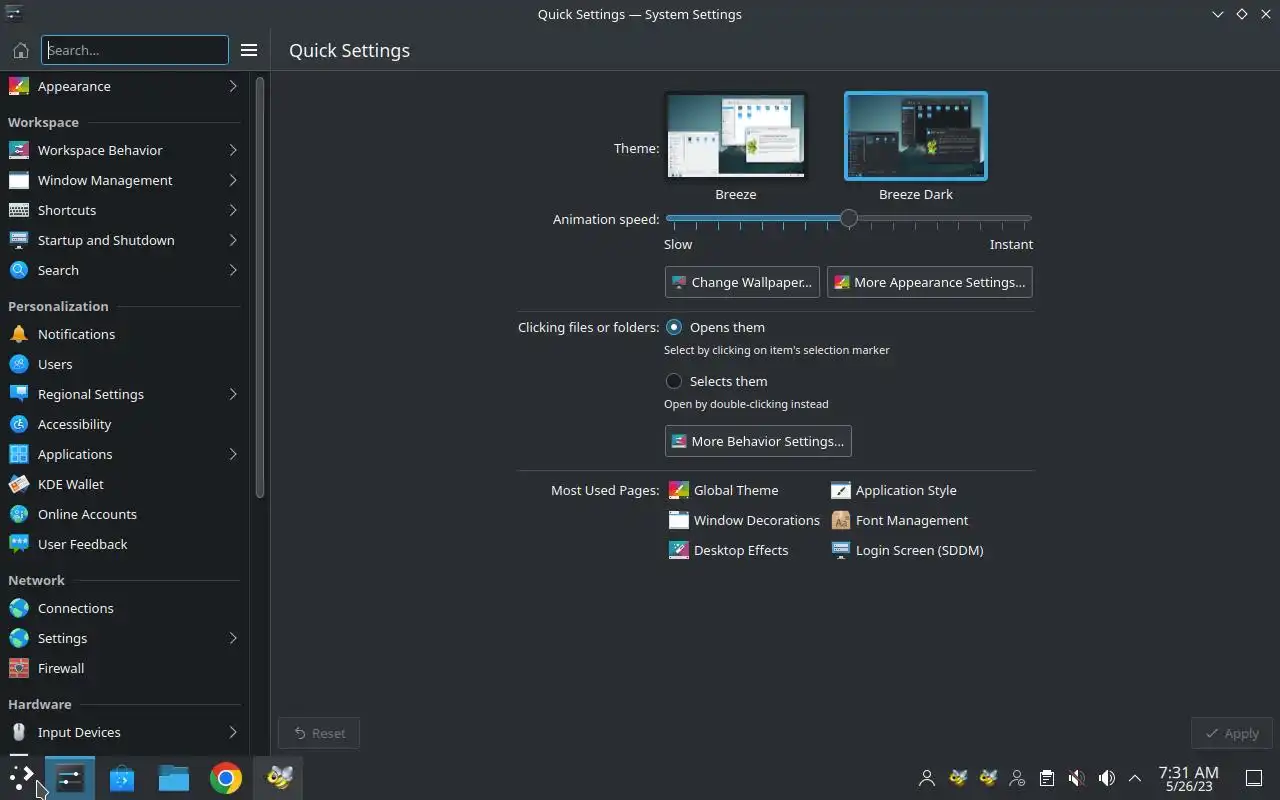Expand the Regional Settings arrow
The width and height of the screenshot is (1280, 800).
pyautogui.click(x=232, y=394)
